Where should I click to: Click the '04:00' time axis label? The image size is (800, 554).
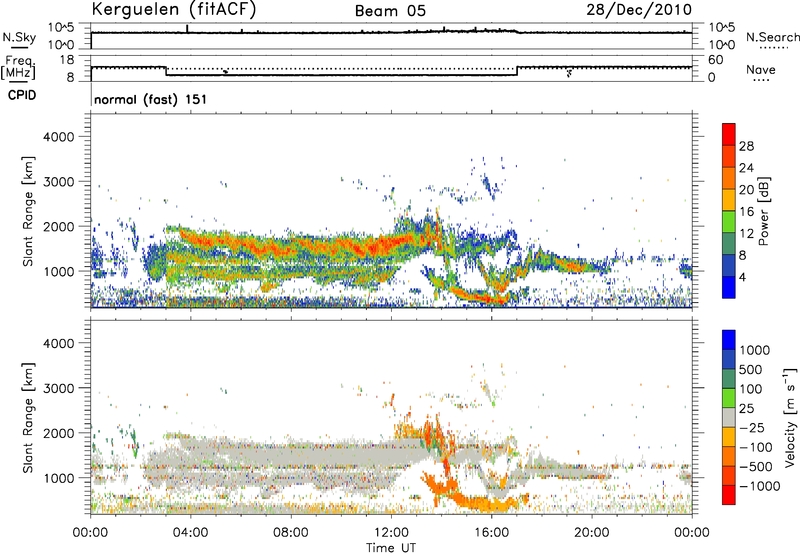(191, 533)
